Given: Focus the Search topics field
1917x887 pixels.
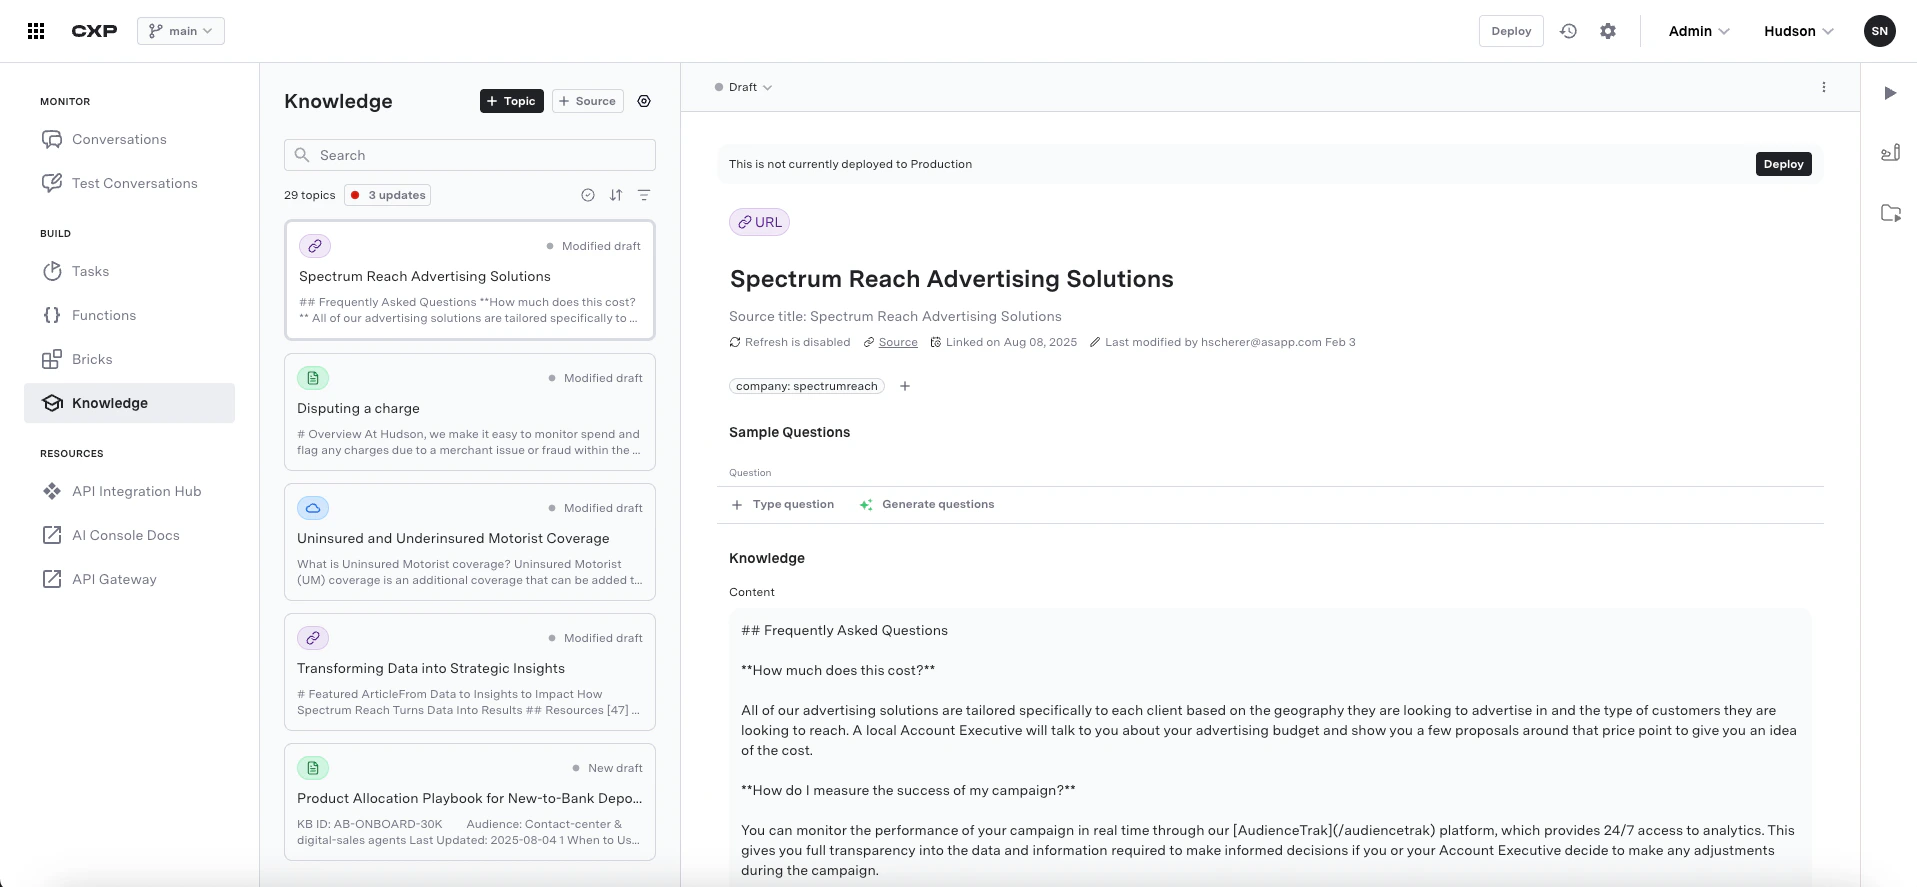Looking at the screenshot, I should pyautogui.click(x=470, y=155).
